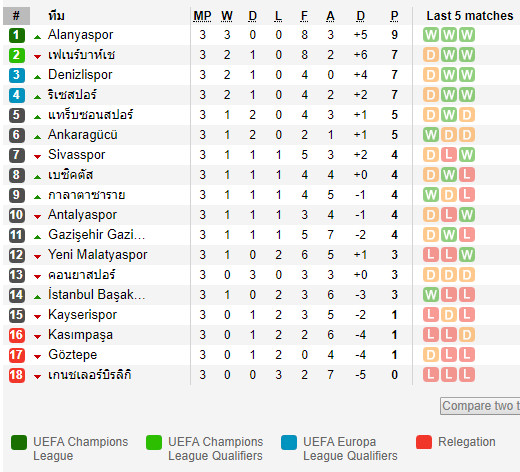Viewport: 520px width, 472px height.
Task: Open the İstanbul Başak... team link
Action: [97, 295]
